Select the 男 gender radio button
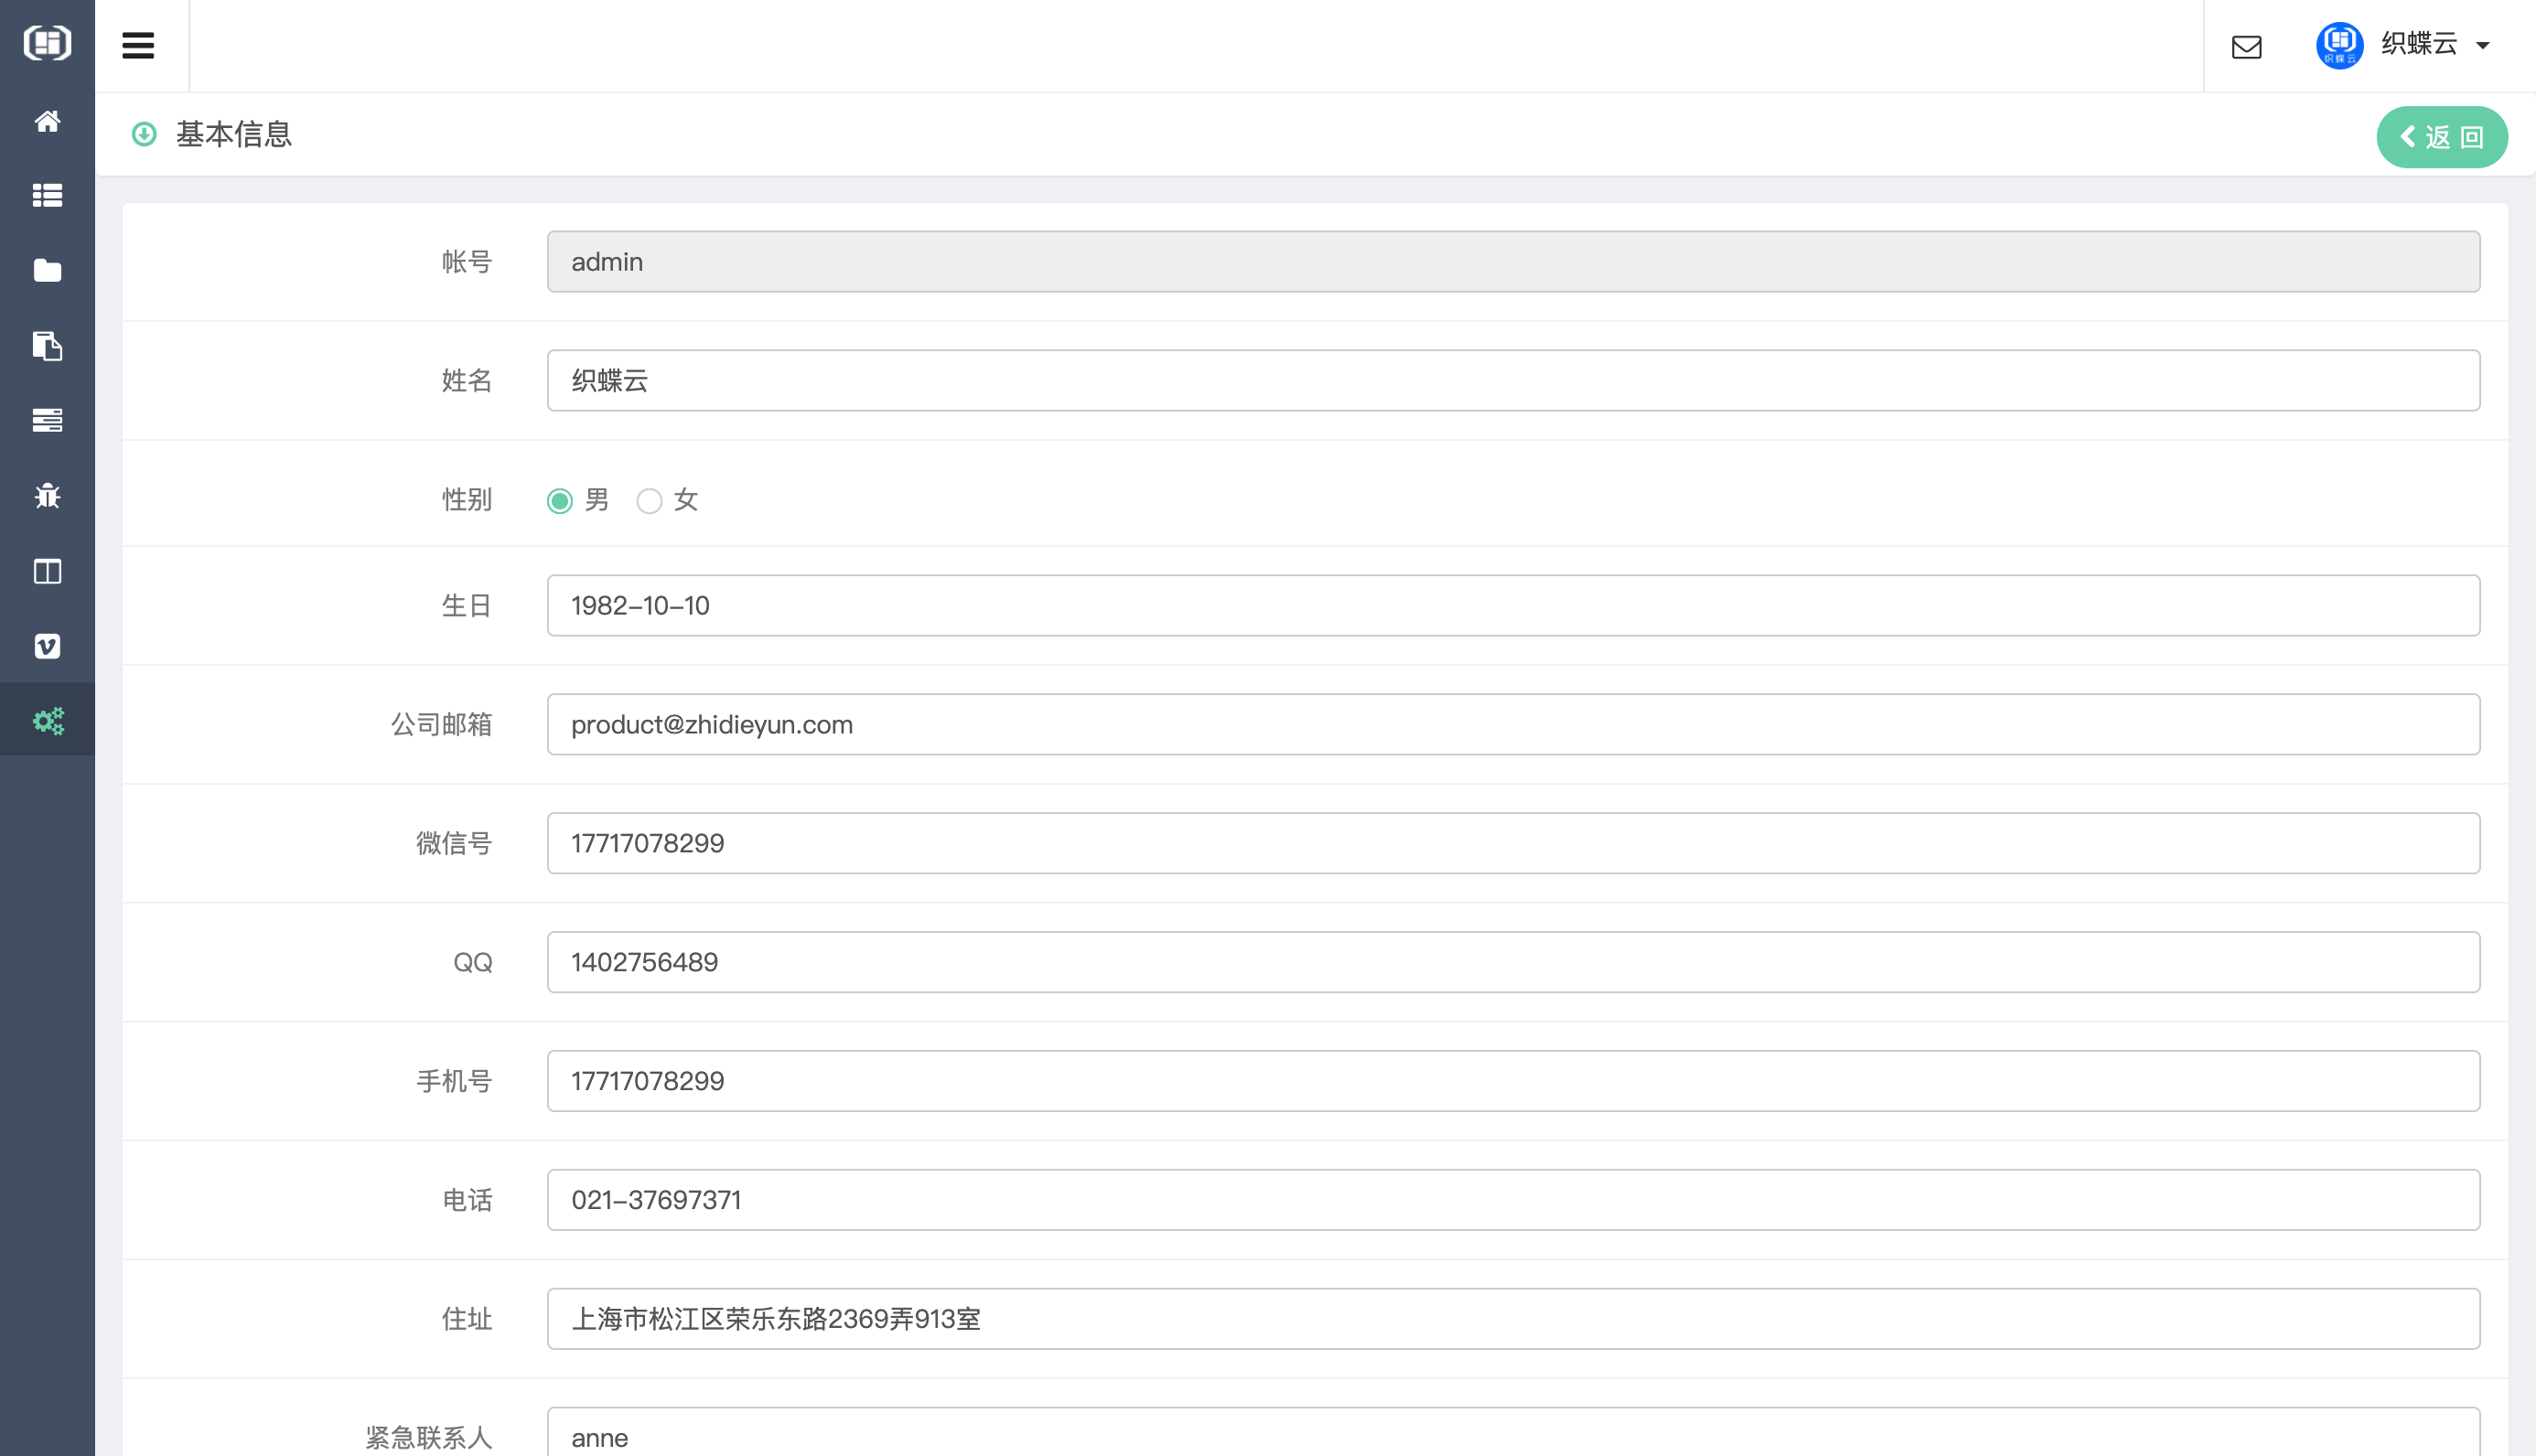The image size is (2536, 1456). pyautogui.click(x=560, y=500)
